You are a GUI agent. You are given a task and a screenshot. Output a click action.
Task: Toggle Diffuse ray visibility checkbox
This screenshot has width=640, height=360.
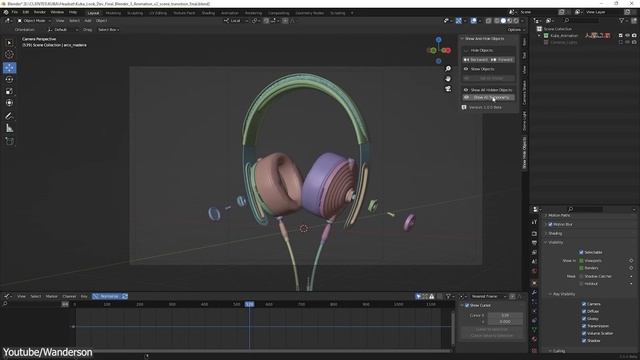click(584, 311)
